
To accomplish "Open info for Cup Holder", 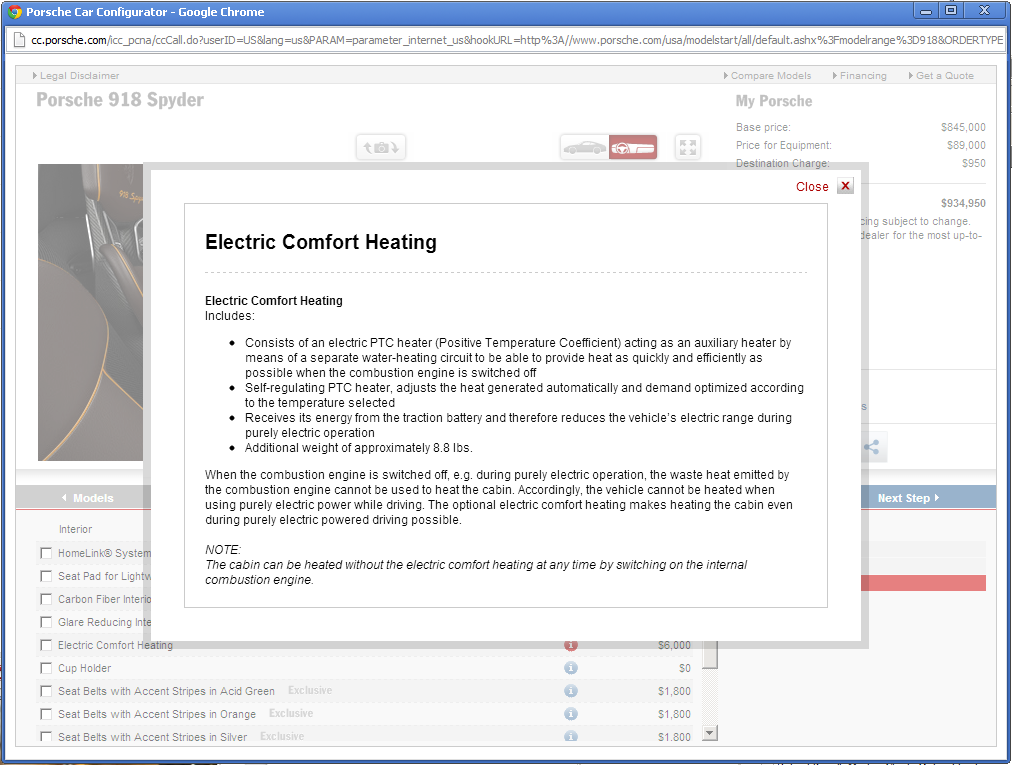I will click(571, 668).
